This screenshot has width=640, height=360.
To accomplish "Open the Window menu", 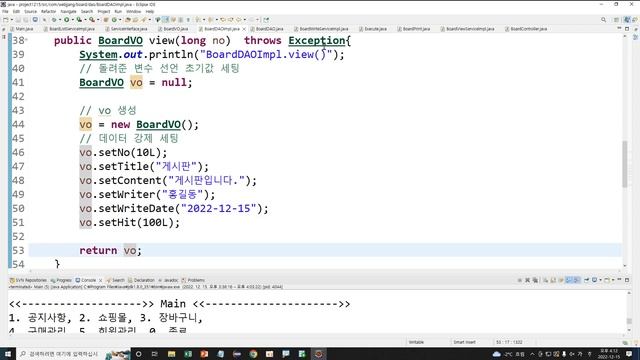I will click(x=133, y=11).
